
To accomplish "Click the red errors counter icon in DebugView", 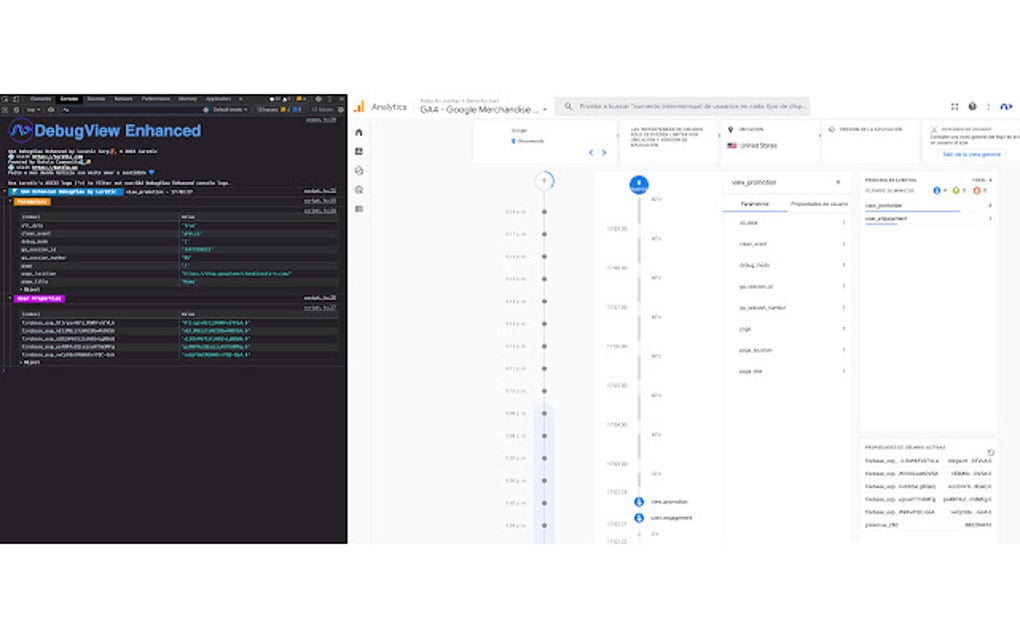I will tap(977, 190).
